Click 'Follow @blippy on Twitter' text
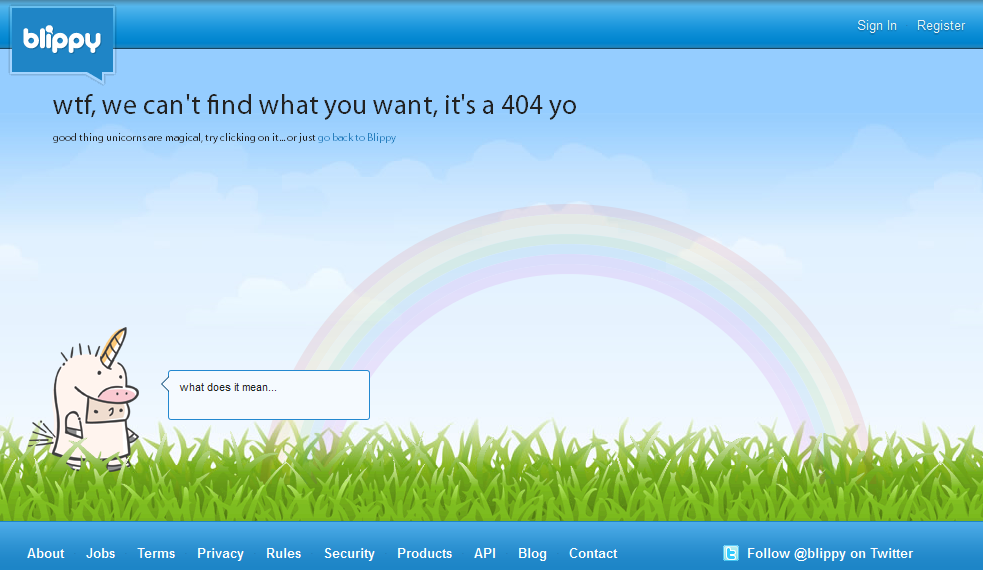The width and height of the screenshot is (983, 570). click(829, 553)
